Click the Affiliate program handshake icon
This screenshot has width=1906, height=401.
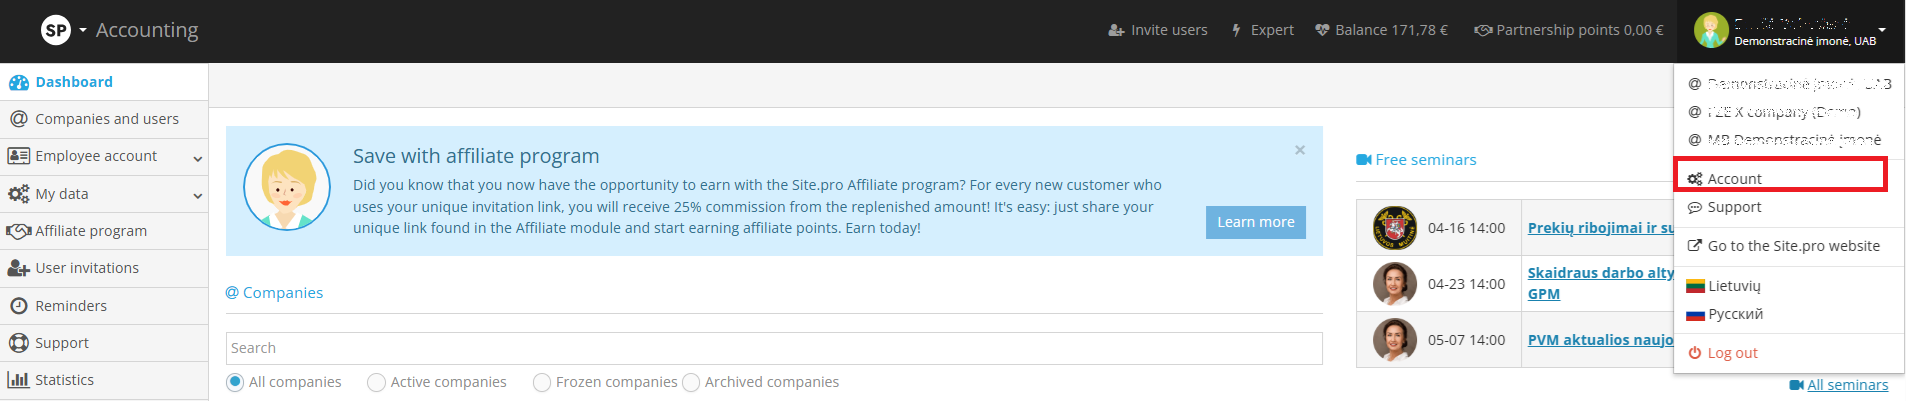click(18, 231)
